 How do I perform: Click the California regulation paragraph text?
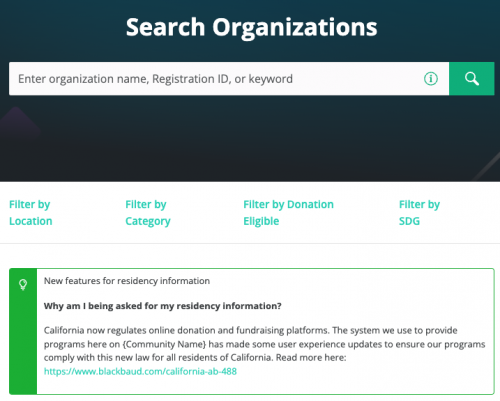click(265, 344)
